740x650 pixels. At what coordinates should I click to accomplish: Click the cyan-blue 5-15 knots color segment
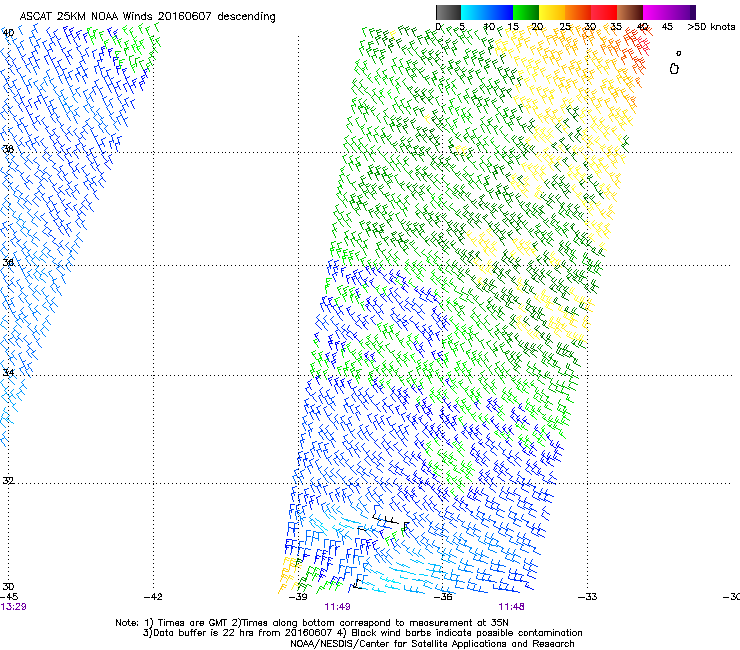pyautogui.click(x=487, y=12)
